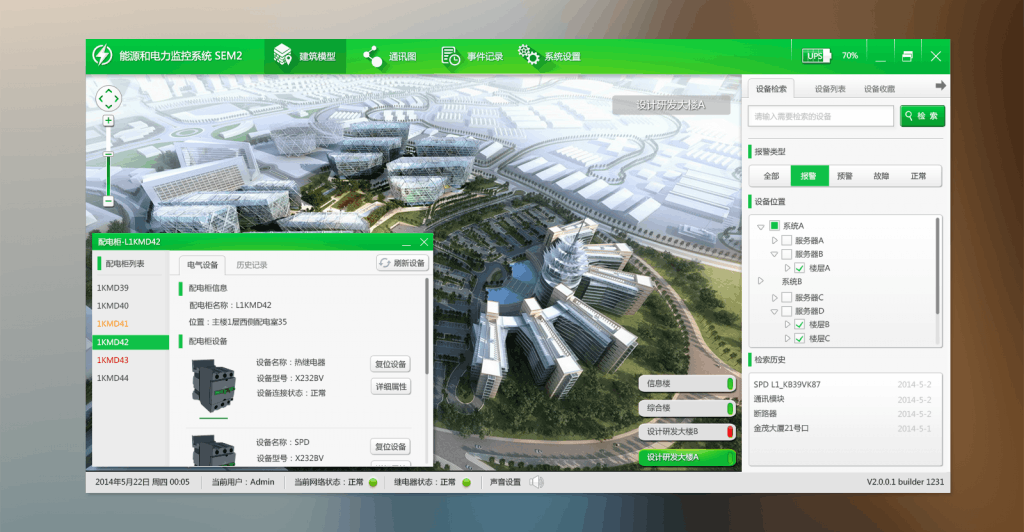This screenshot has width=1024, height=532.
Task: Switch to the 历史记录 tab
Action: (252, 265)
